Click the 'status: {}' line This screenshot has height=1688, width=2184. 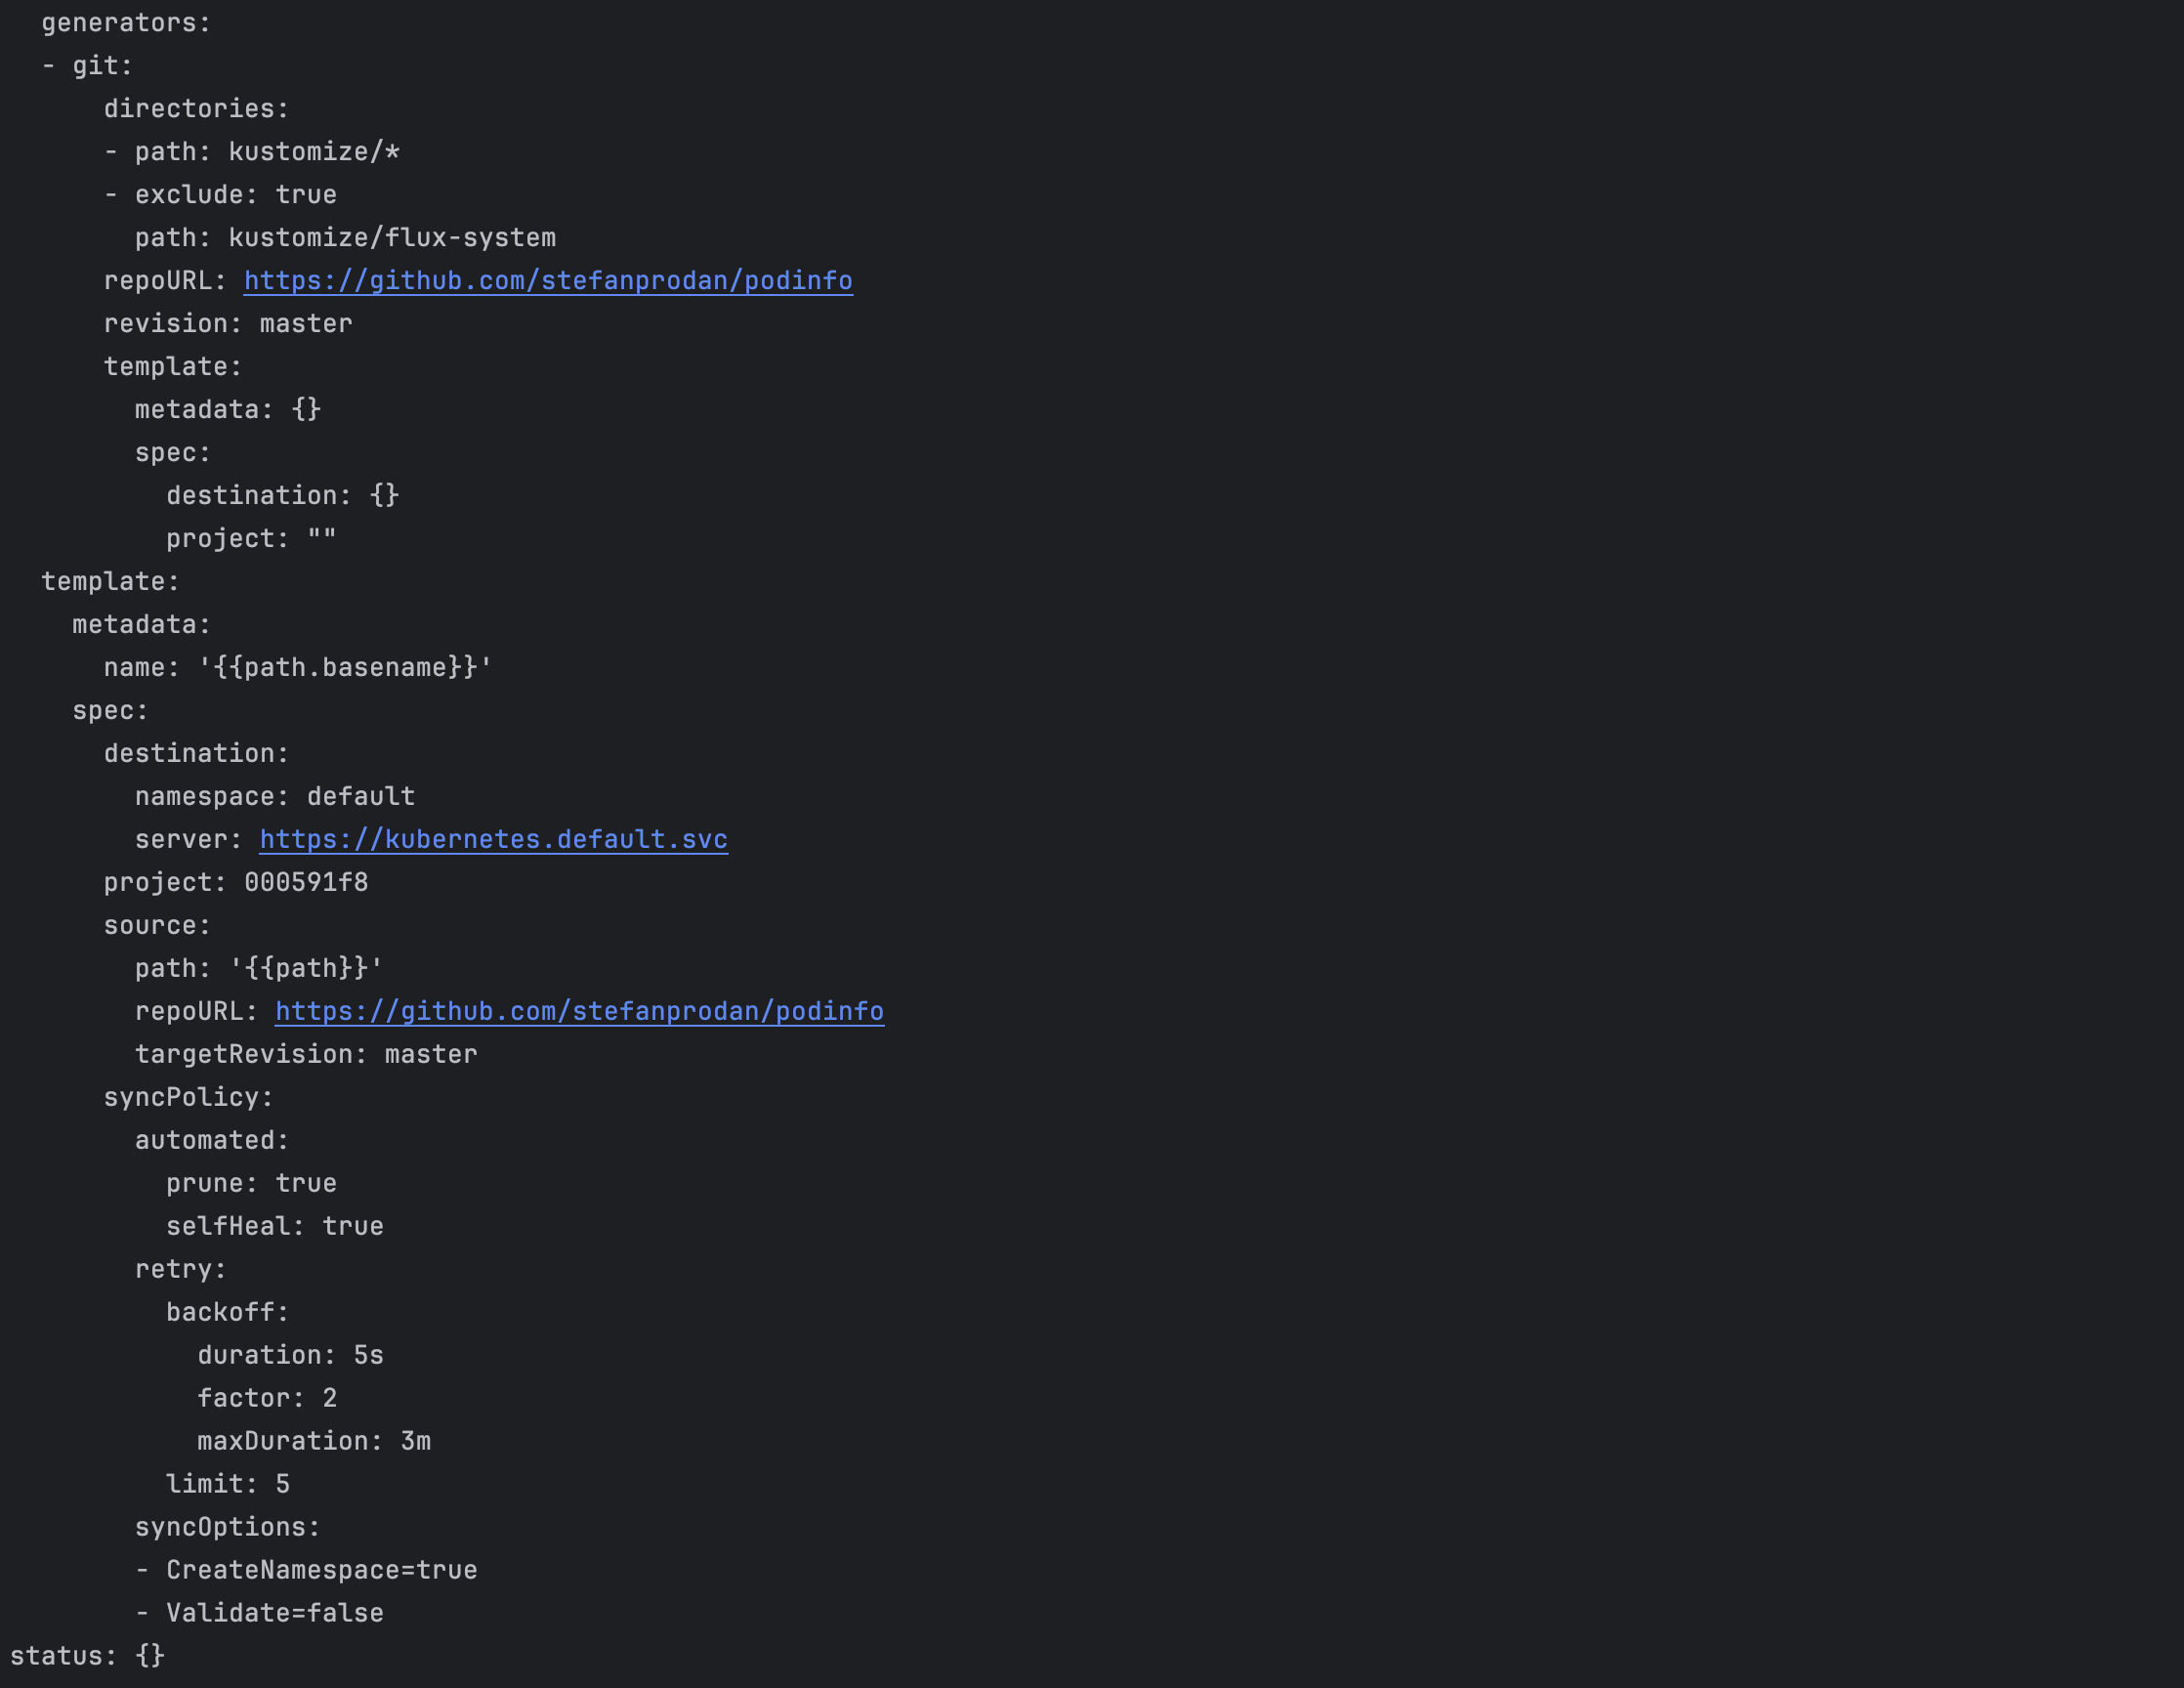pyautogui.click(x=88, y=1657)
